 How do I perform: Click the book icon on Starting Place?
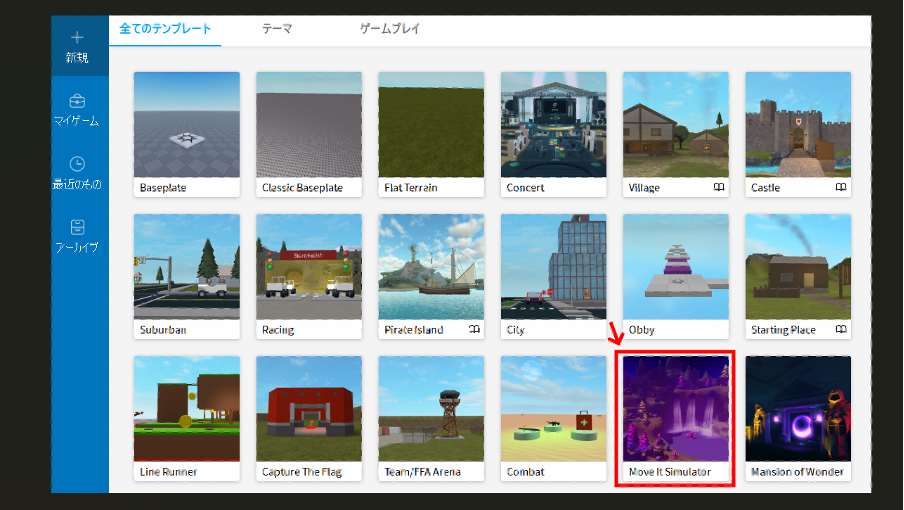840,329
